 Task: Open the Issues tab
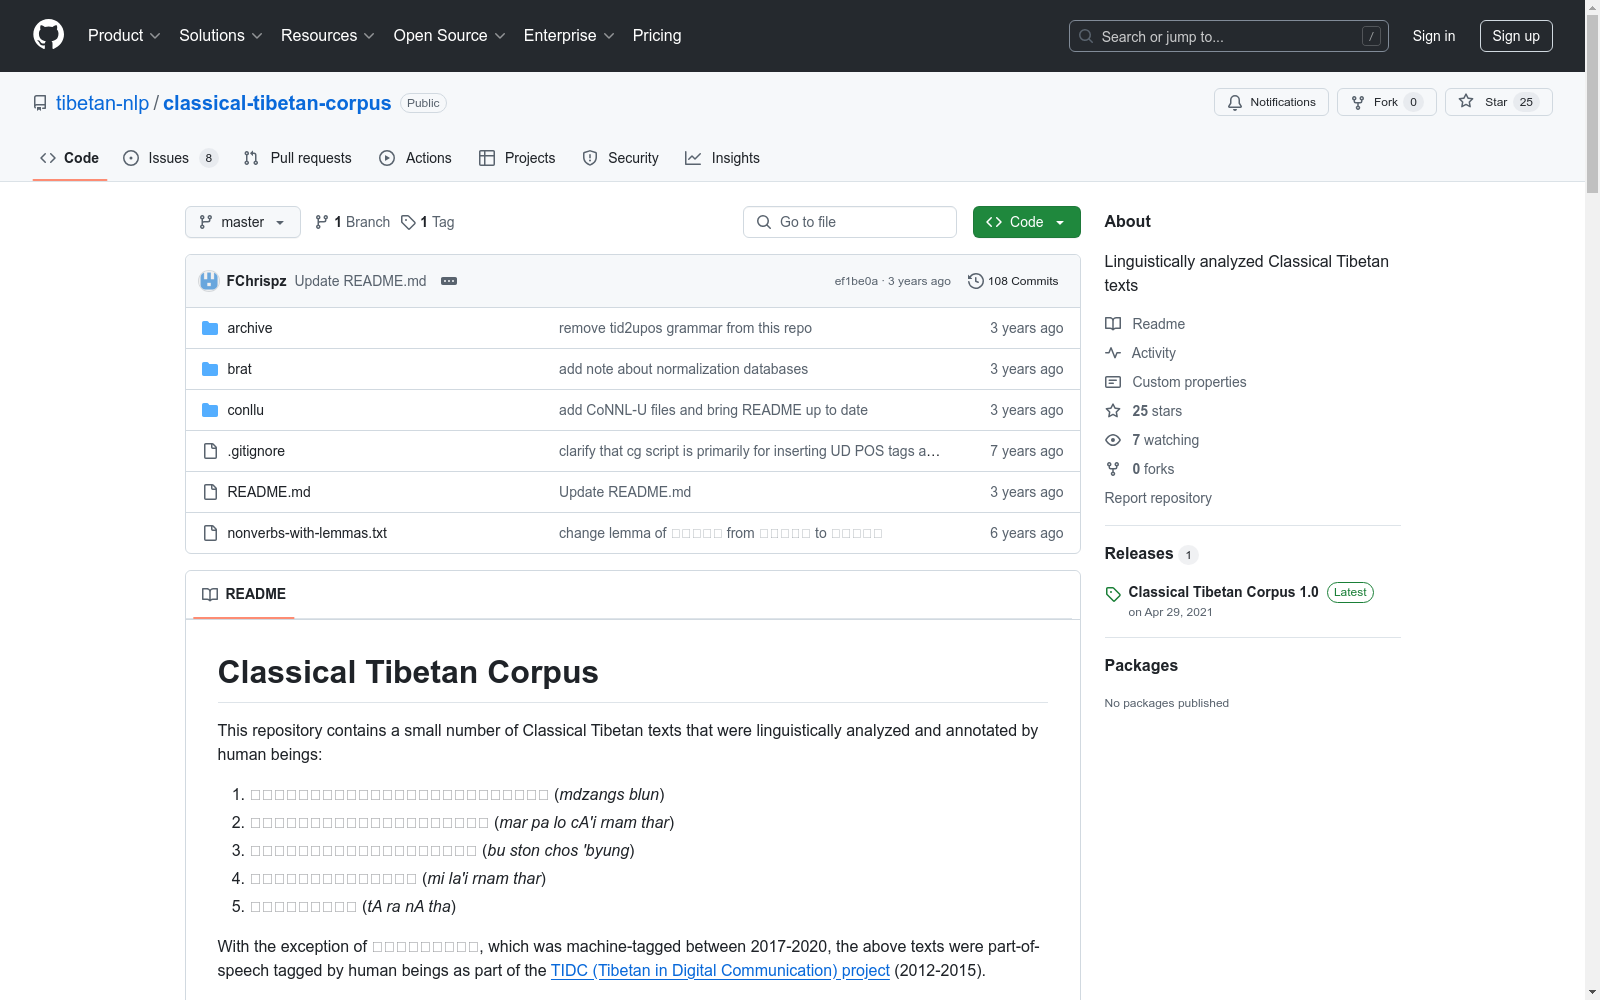[x=170, y=158]
